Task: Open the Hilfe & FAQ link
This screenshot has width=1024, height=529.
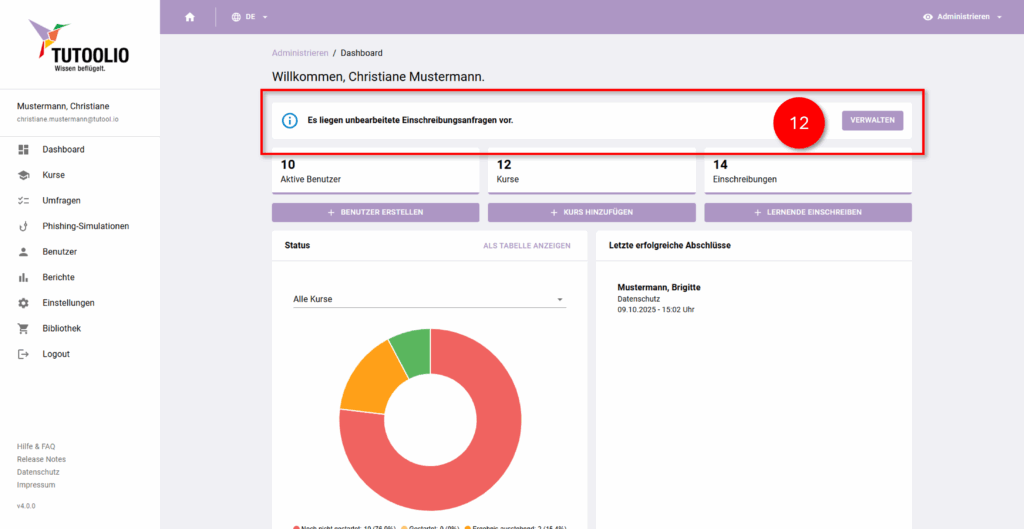Action: coord(36,446)
